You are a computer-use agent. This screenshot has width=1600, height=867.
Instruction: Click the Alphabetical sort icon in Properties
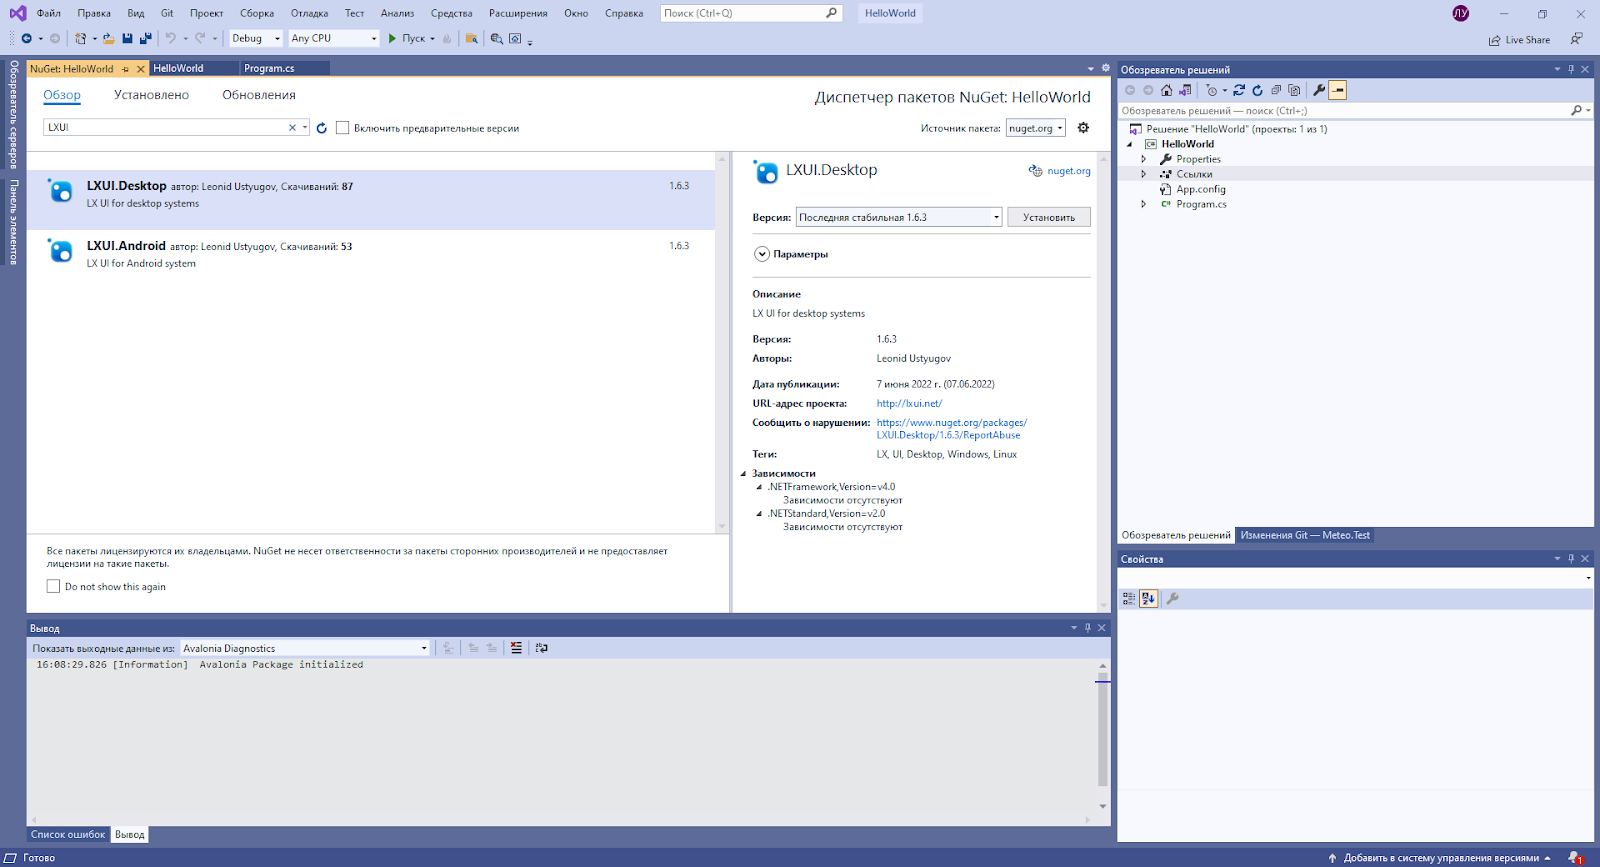point(1148,599)
